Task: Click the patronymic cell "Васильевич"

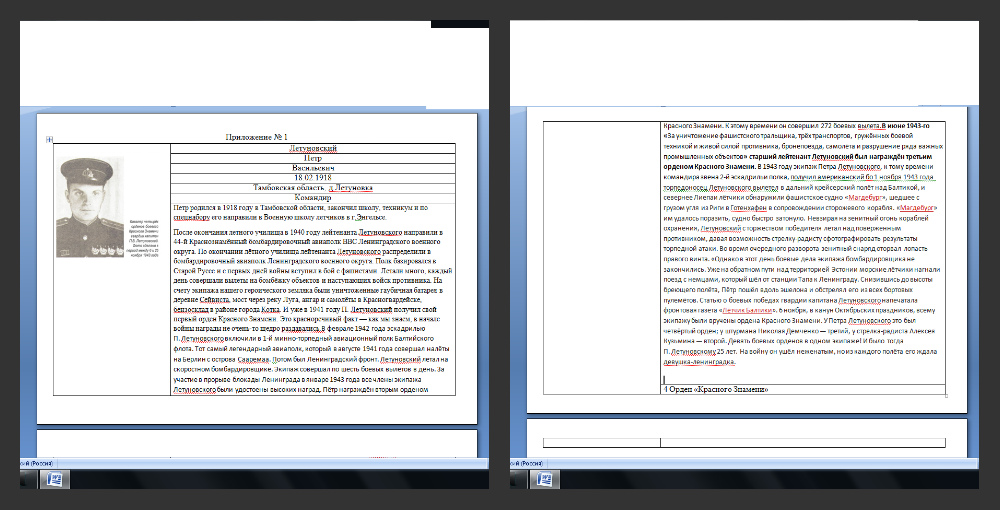Action: point(313,168)
